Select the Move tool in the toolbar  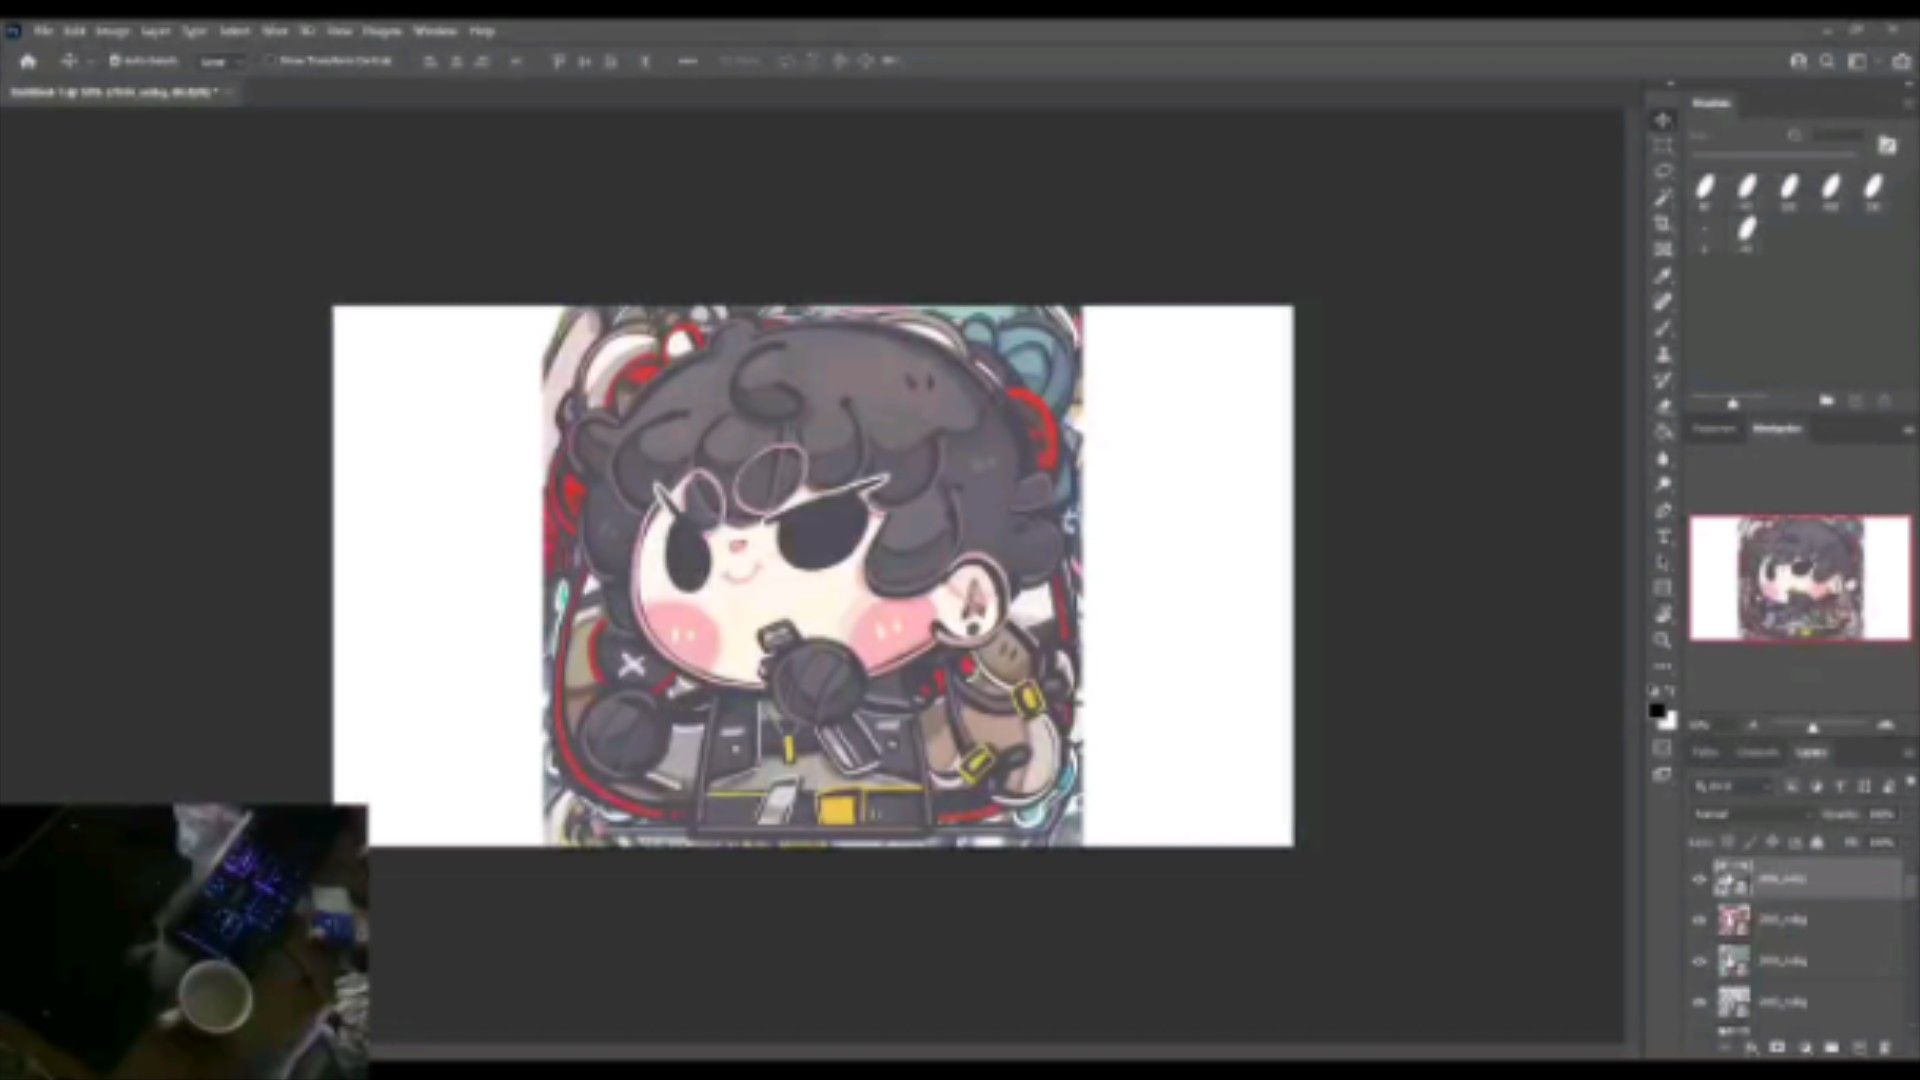click(1663, 120)
